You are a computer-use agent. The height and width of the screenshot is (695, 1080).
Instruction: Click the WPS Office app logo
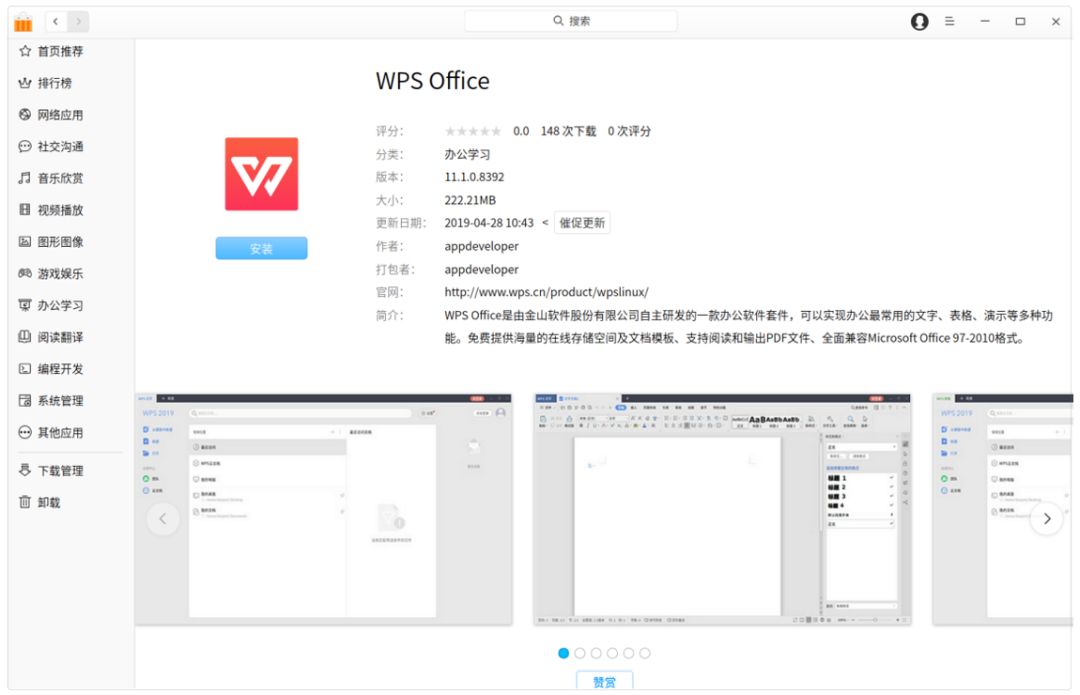(x=262, y=174)
